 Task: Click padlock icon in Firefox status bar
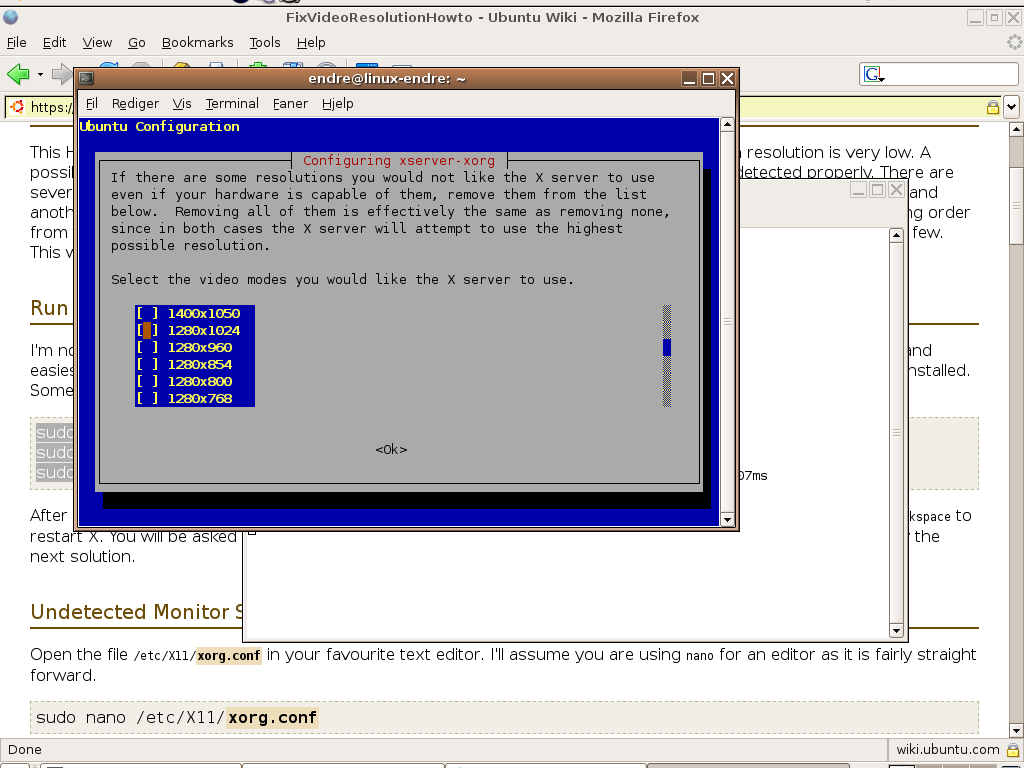[1013, 750]
